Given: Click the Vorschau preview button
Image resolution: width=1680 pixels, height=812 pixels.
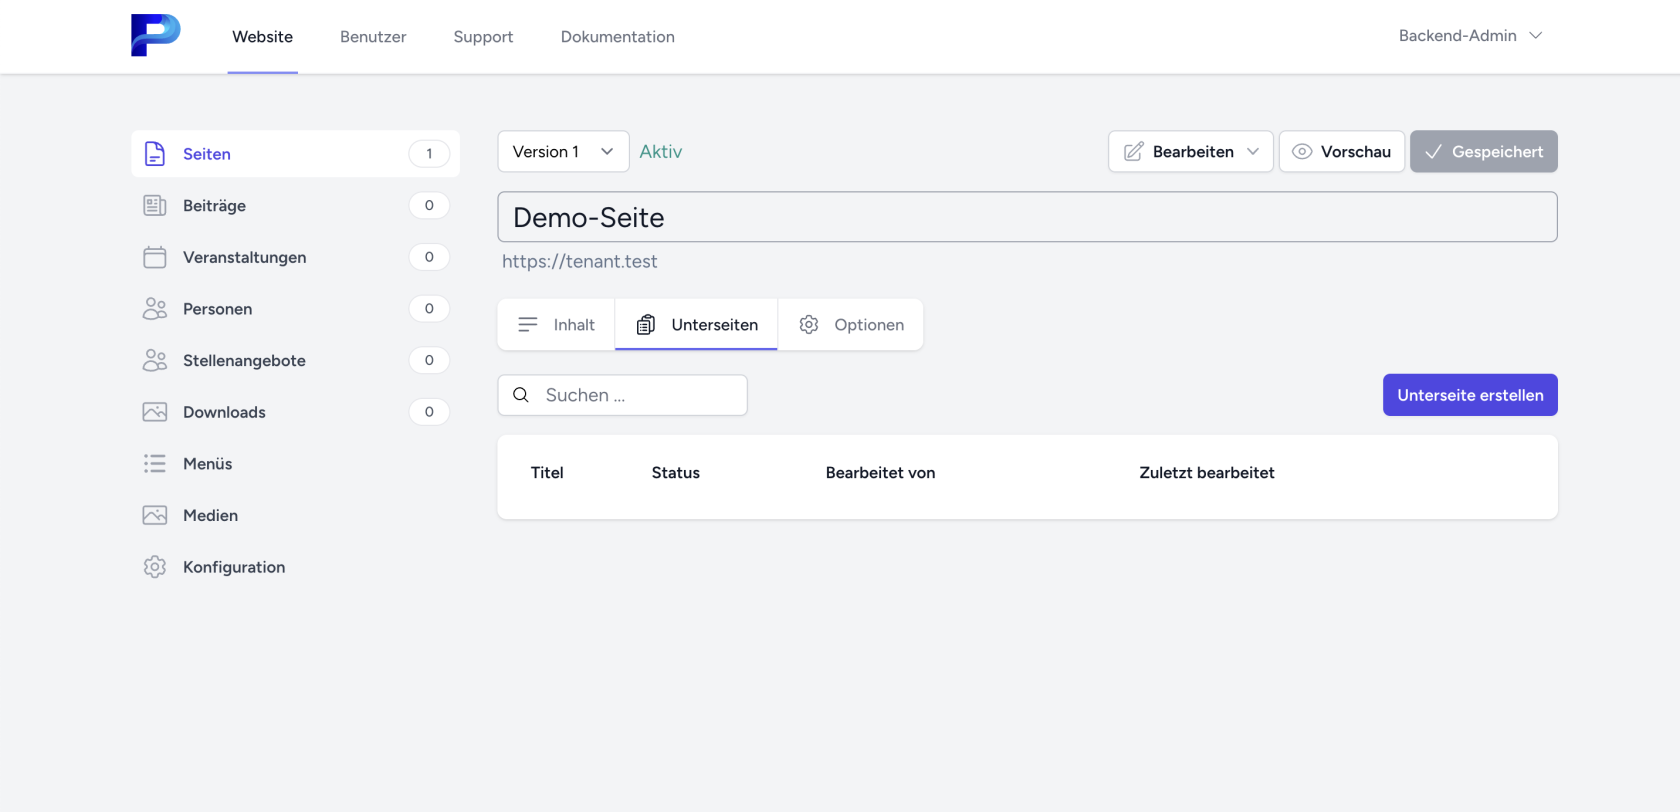Looking at the screenshot, I should tap(1341, 152).
